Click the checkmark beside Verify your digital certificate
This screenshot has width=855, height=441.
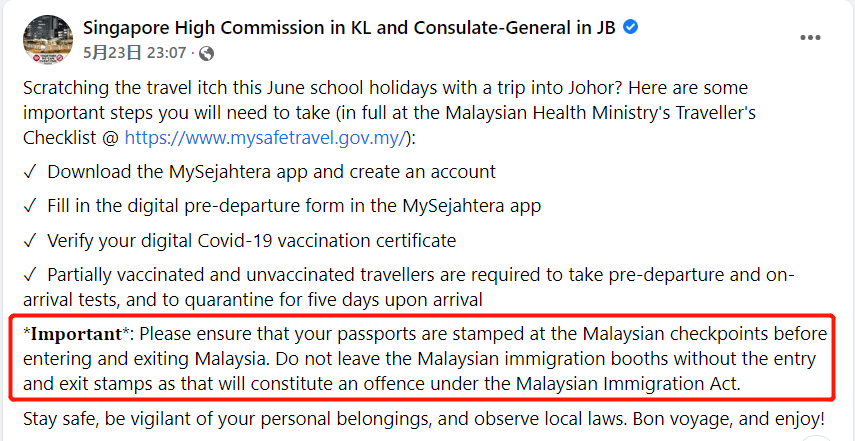click(x=30, y=240)
